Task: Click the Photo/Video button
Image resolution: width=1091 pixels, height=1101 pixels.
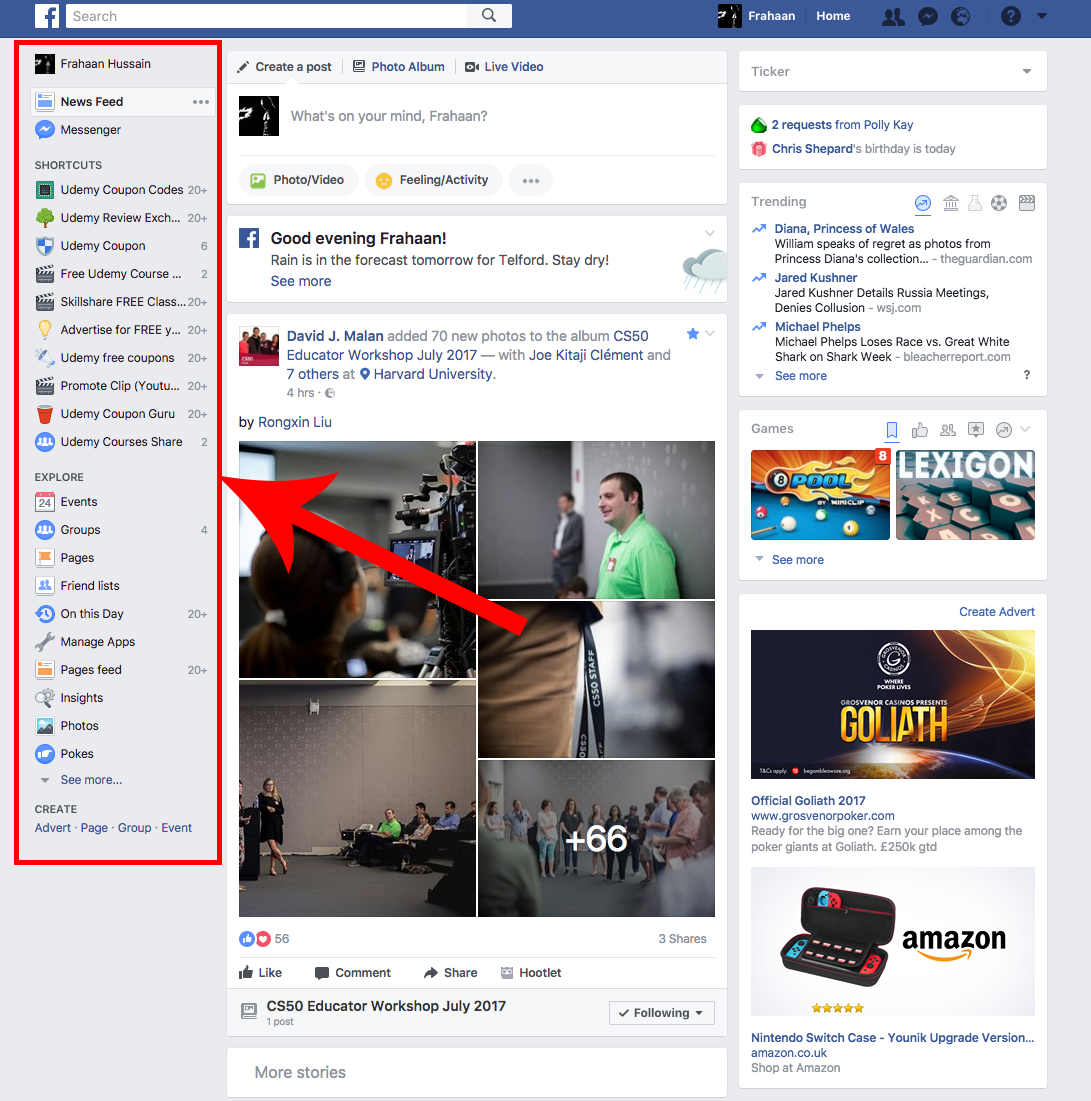Action: (x=298, y=180)
